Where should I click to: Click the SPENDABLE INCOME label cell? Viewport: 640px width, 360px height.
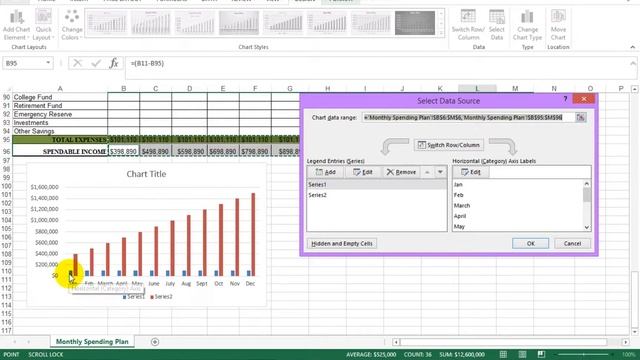point(60,151)
